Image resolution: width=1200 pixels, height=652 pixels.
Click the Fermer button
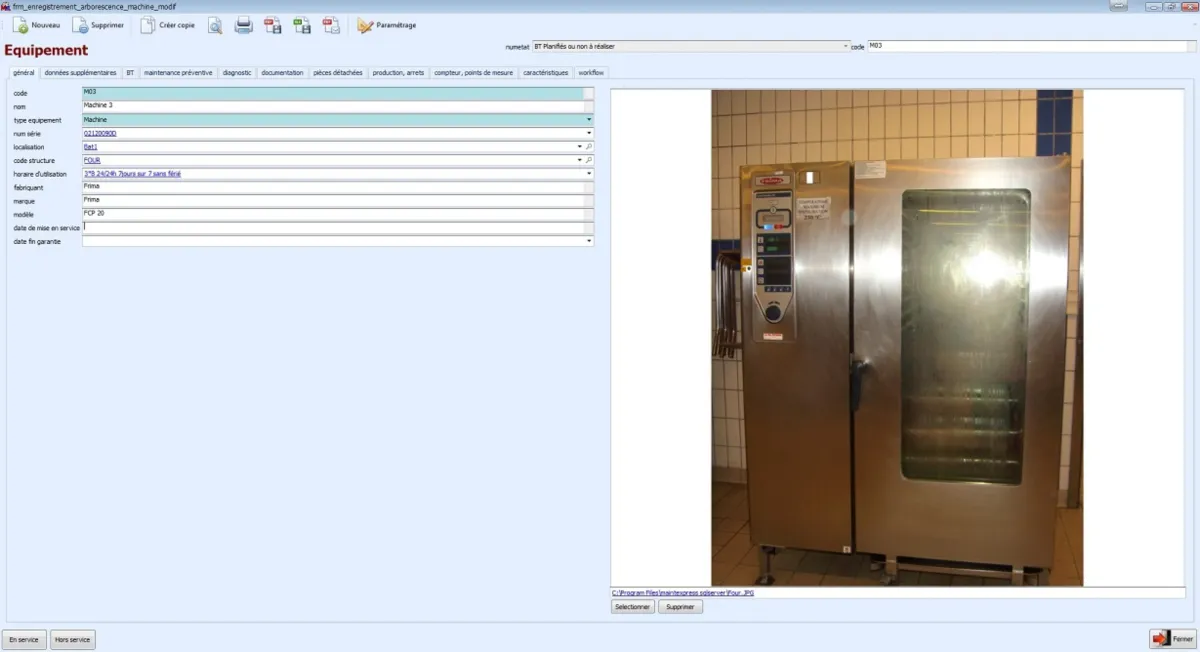click(1173, 638)
